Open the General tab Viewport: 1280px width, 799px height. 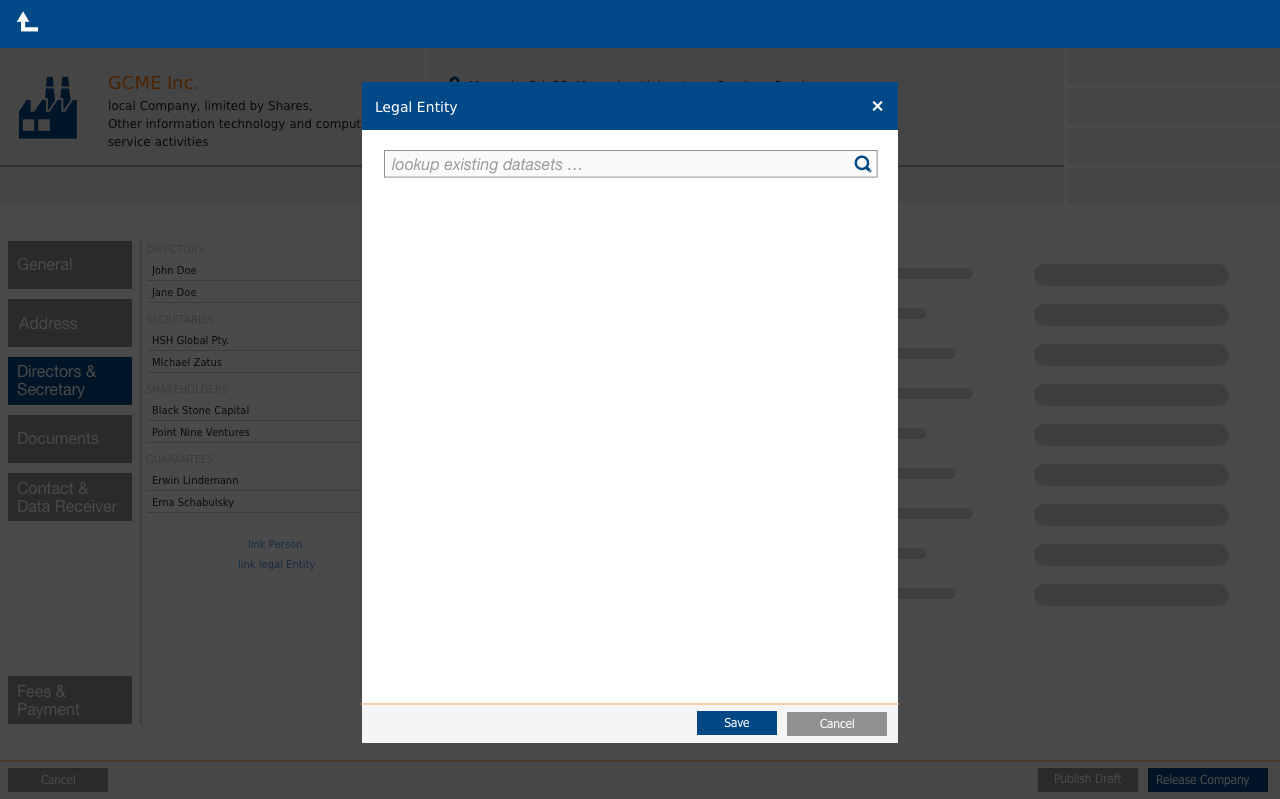70,265
